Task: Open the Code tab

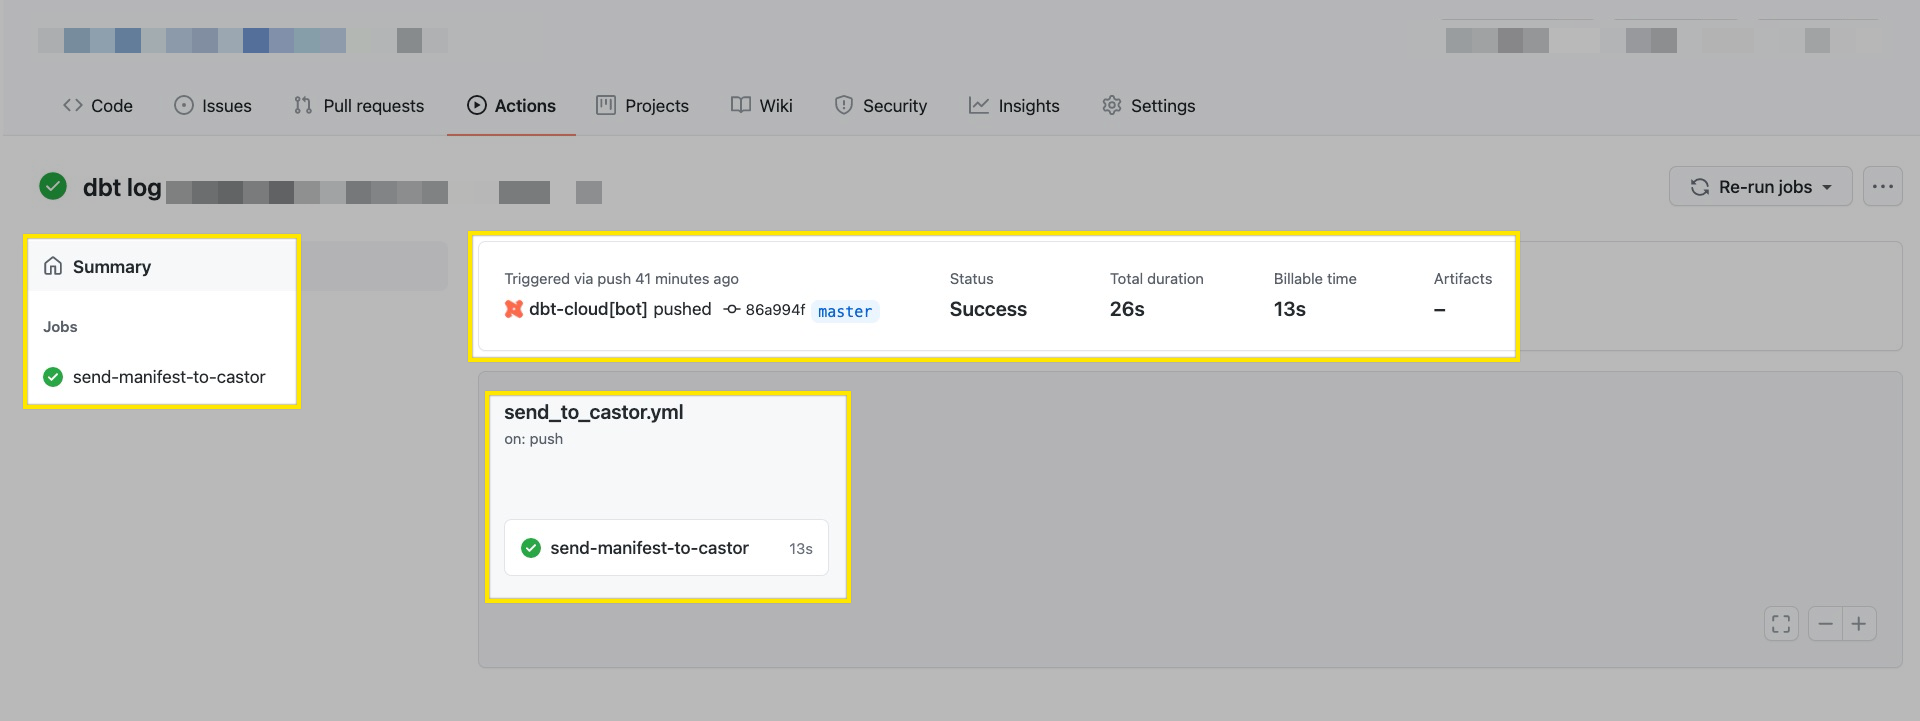Action: pos(98,106)
